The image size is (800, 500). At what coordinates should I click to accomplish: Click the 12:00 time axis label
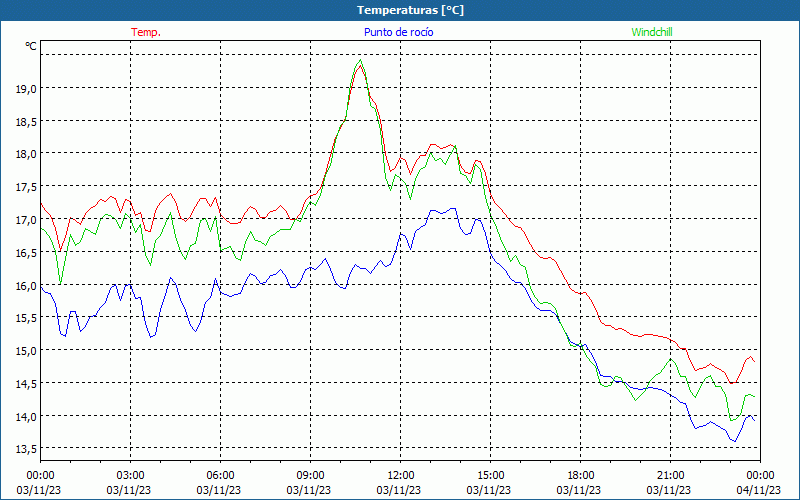[x=401, y=476]
